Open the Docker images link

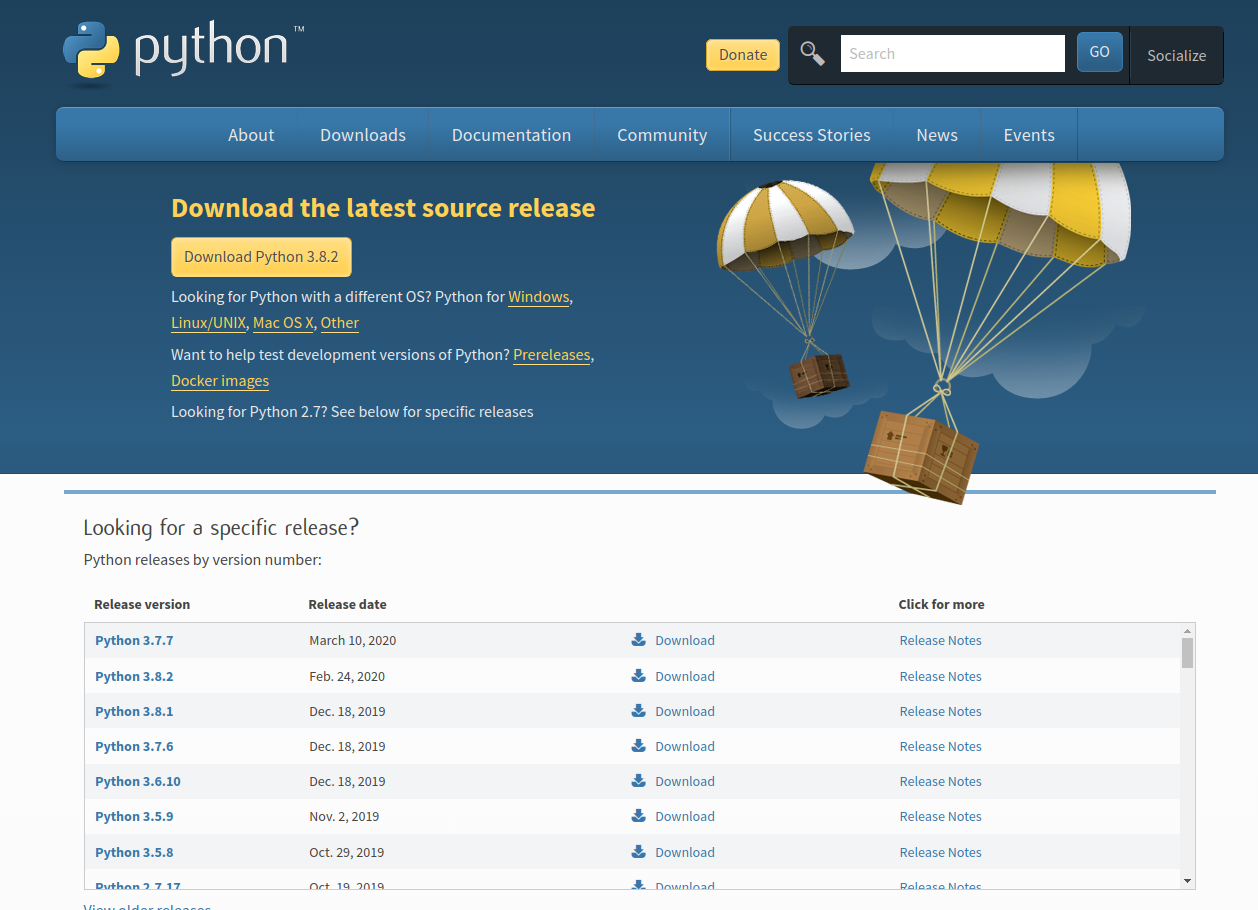click(x=220, y=381)
